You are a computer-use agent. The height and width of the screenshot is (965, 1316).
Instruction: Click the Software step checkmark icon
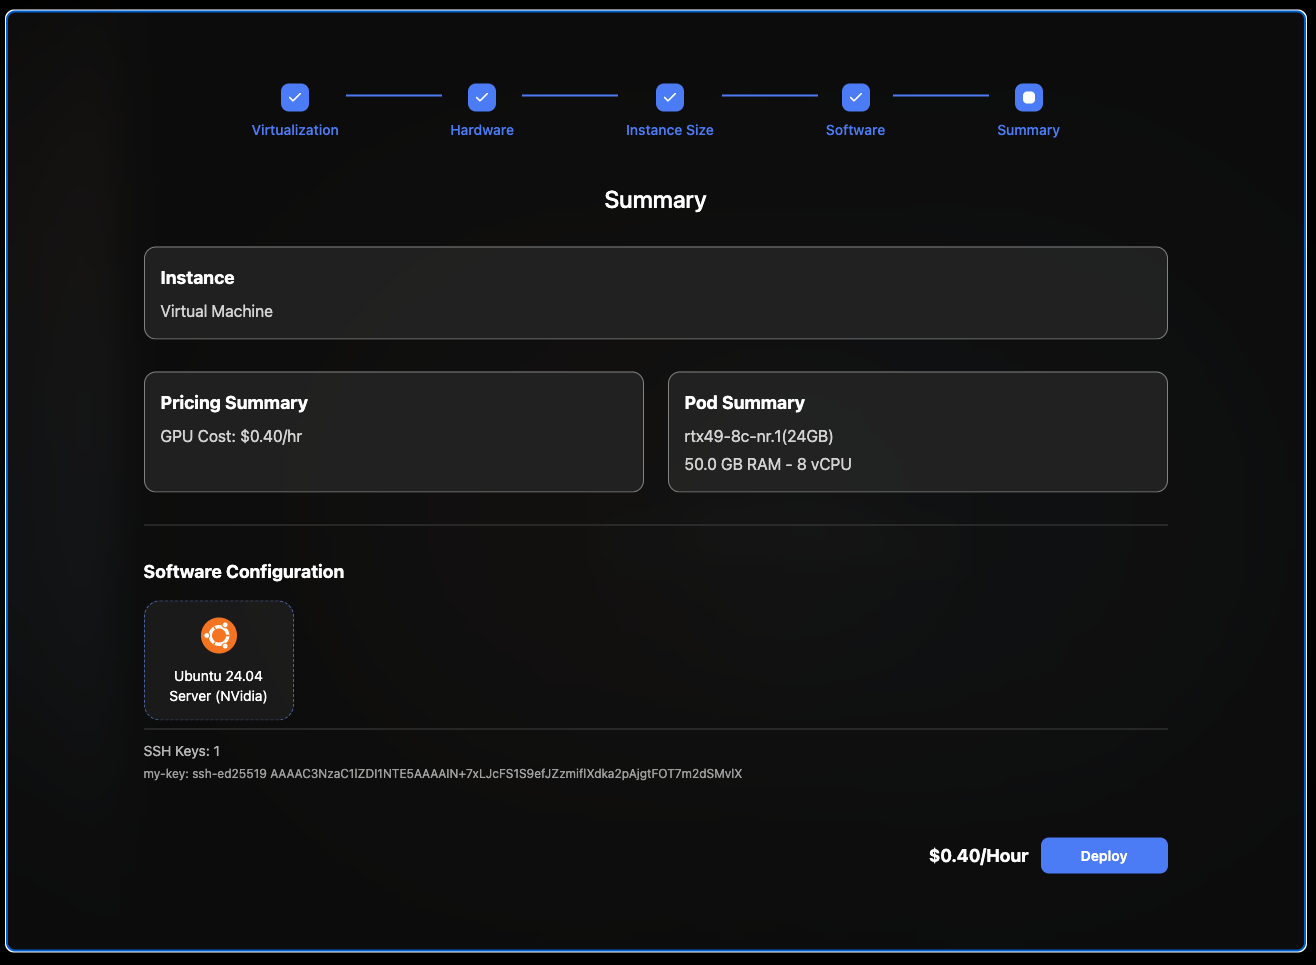[855, 97]
